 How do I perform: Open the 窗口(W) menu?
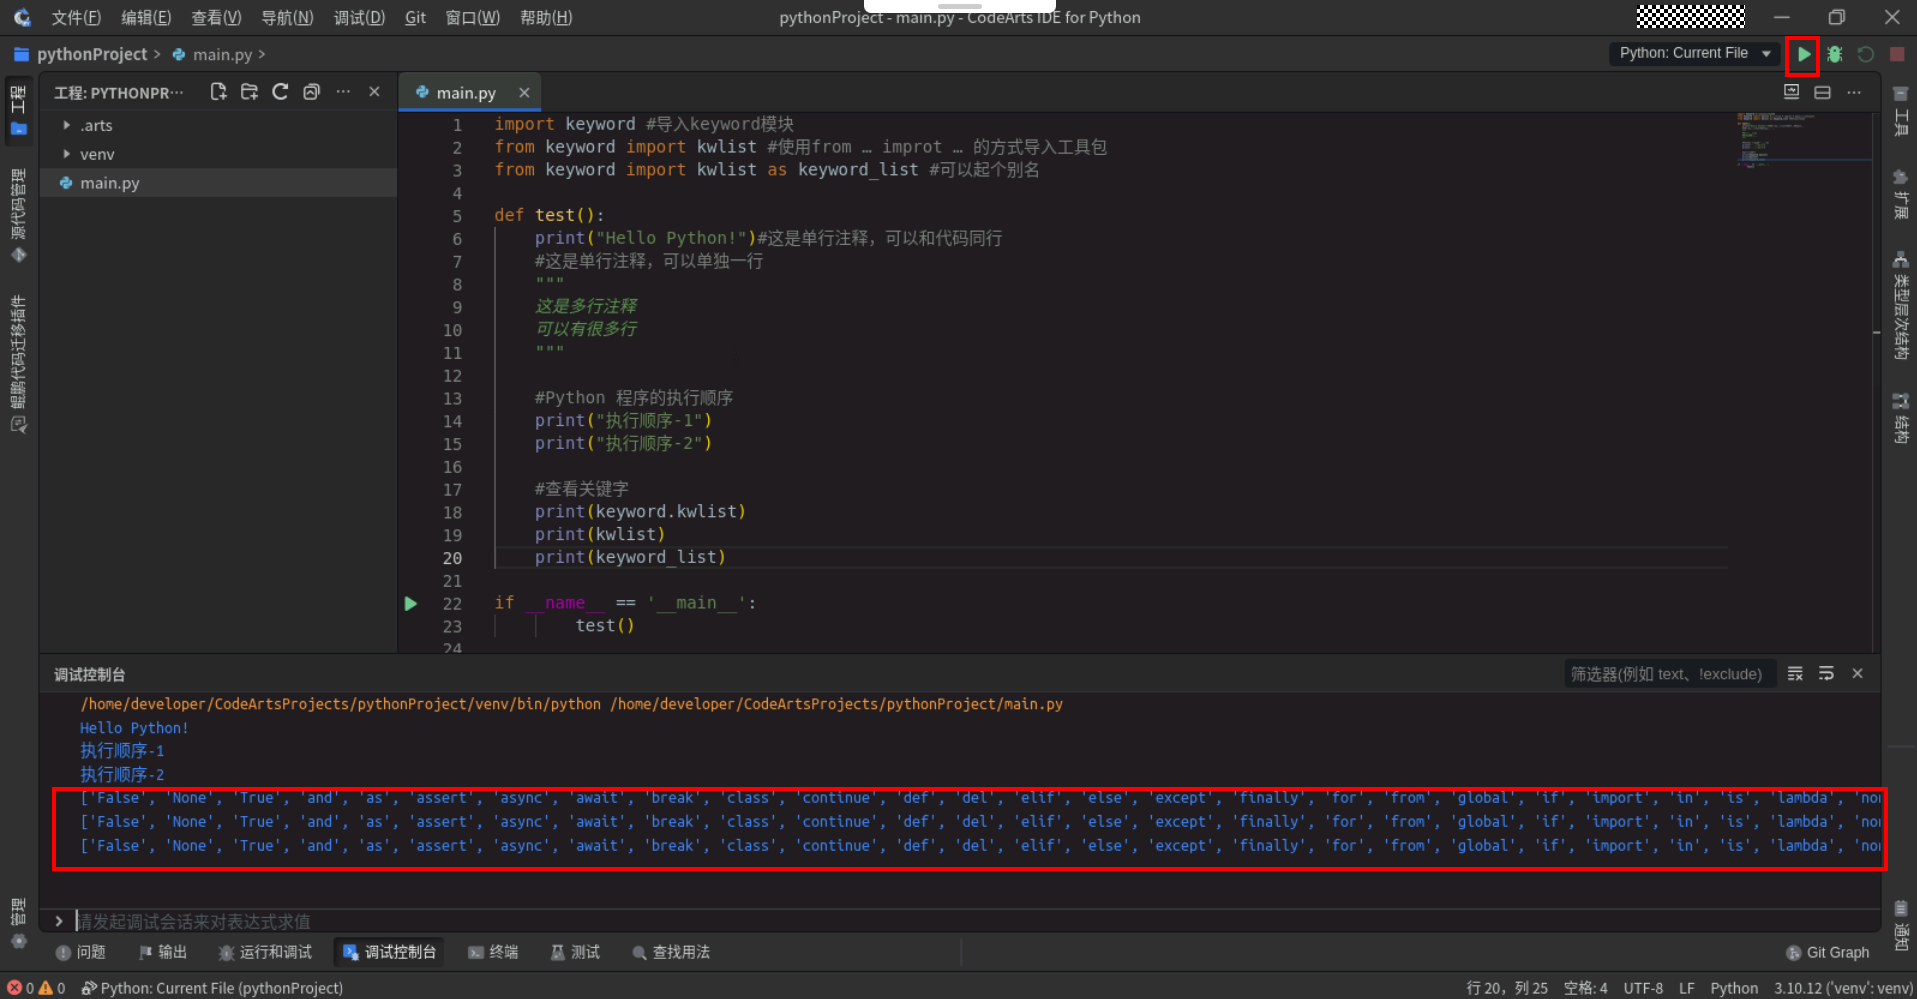[x=472, y=17]
